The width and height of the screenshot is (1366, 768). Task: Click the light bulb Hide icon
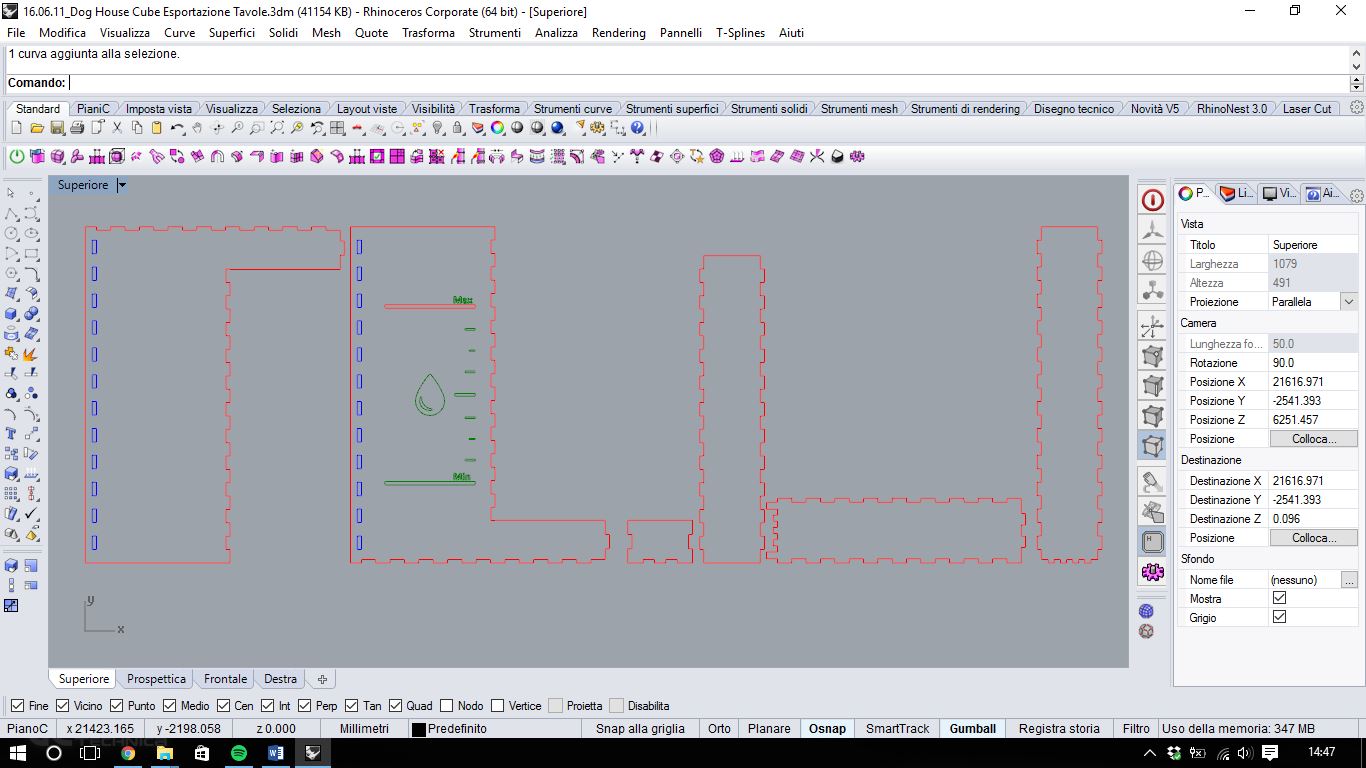pyautogui.click(x=437, y=128)
